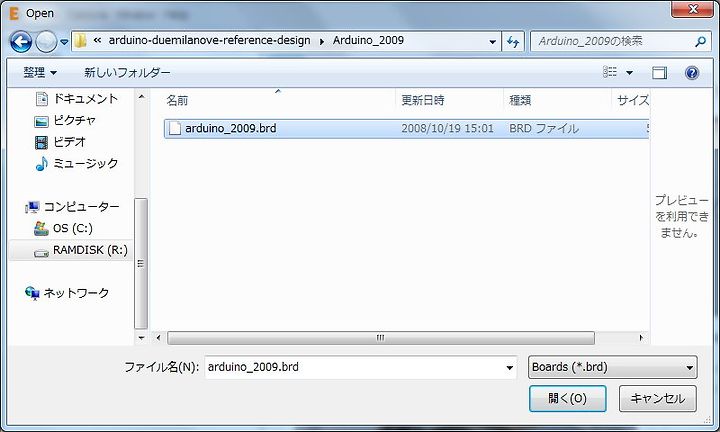Sort by サイズ column header
Image resolution: width=720 pixels, height=432 pixels.
coord(632,100)
